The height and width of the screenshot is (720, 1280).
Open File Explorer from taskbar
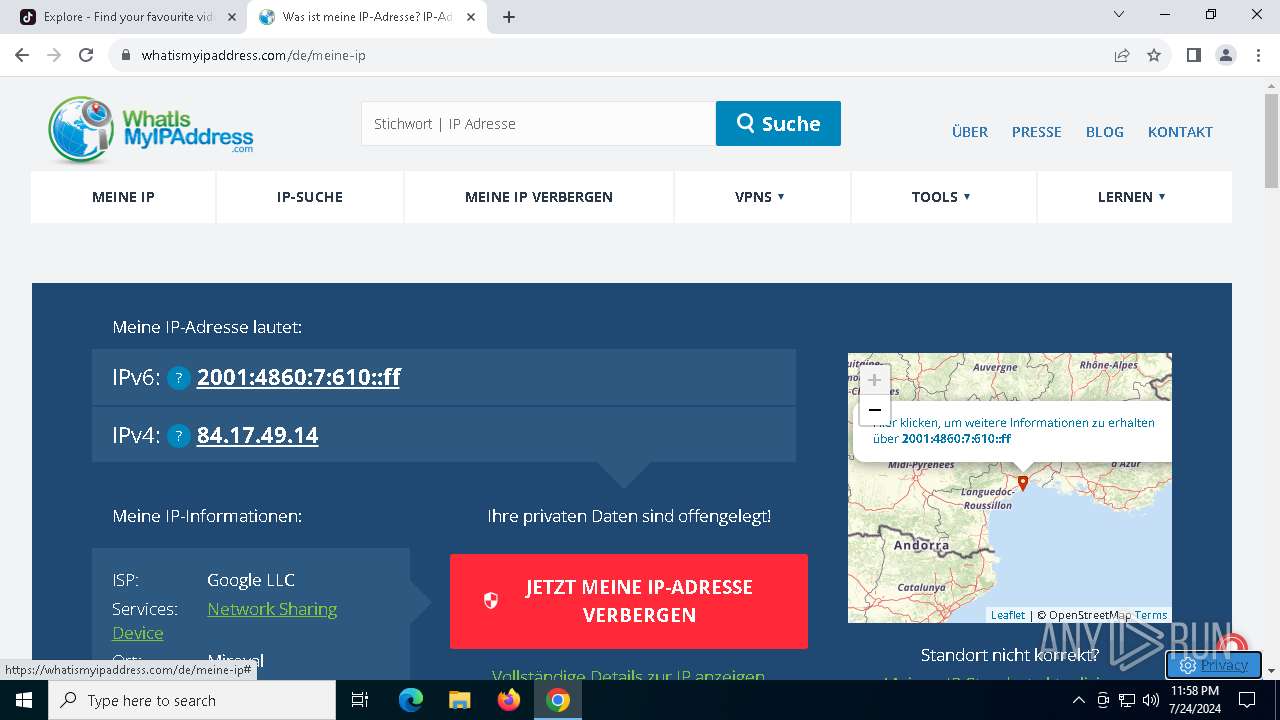click(x=459, y=700)
